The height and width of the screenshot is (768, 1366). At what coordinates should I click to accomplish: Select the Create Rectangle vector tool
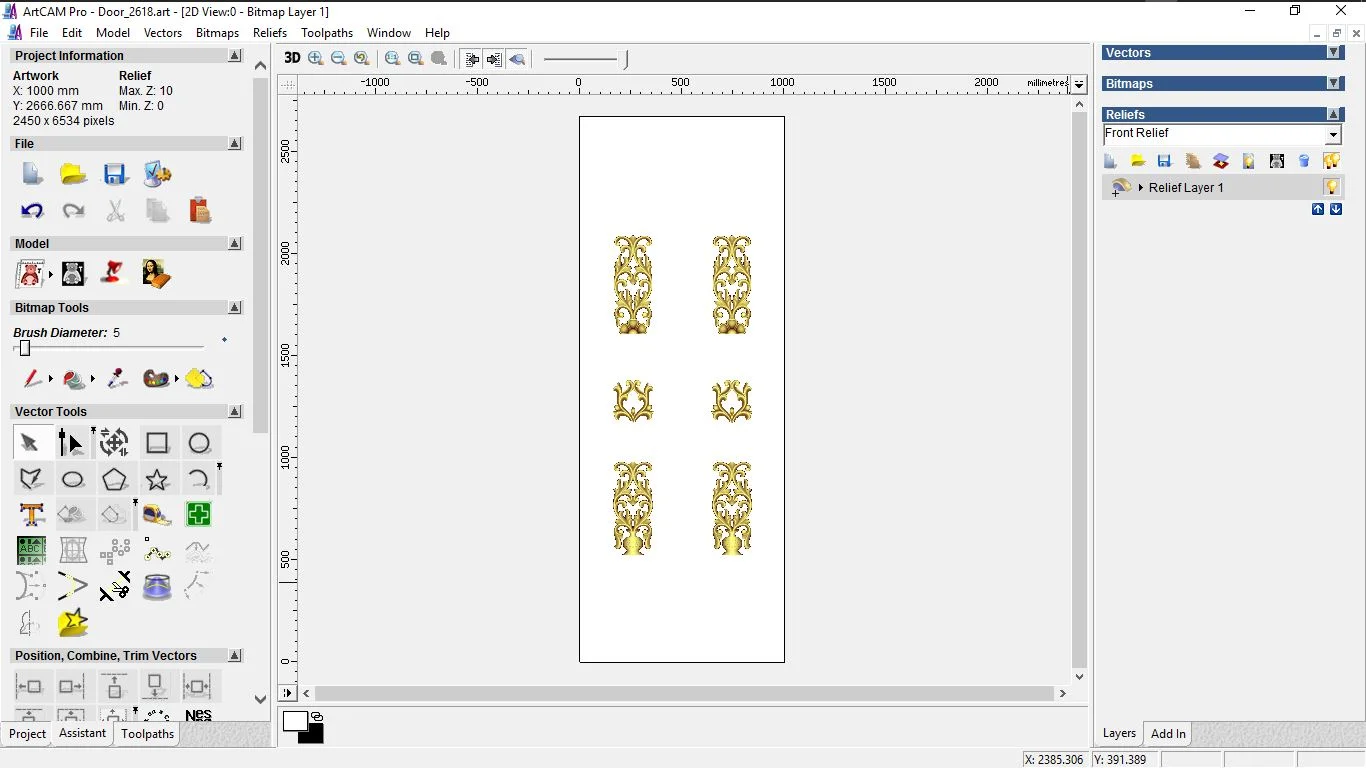click(157, 443)
